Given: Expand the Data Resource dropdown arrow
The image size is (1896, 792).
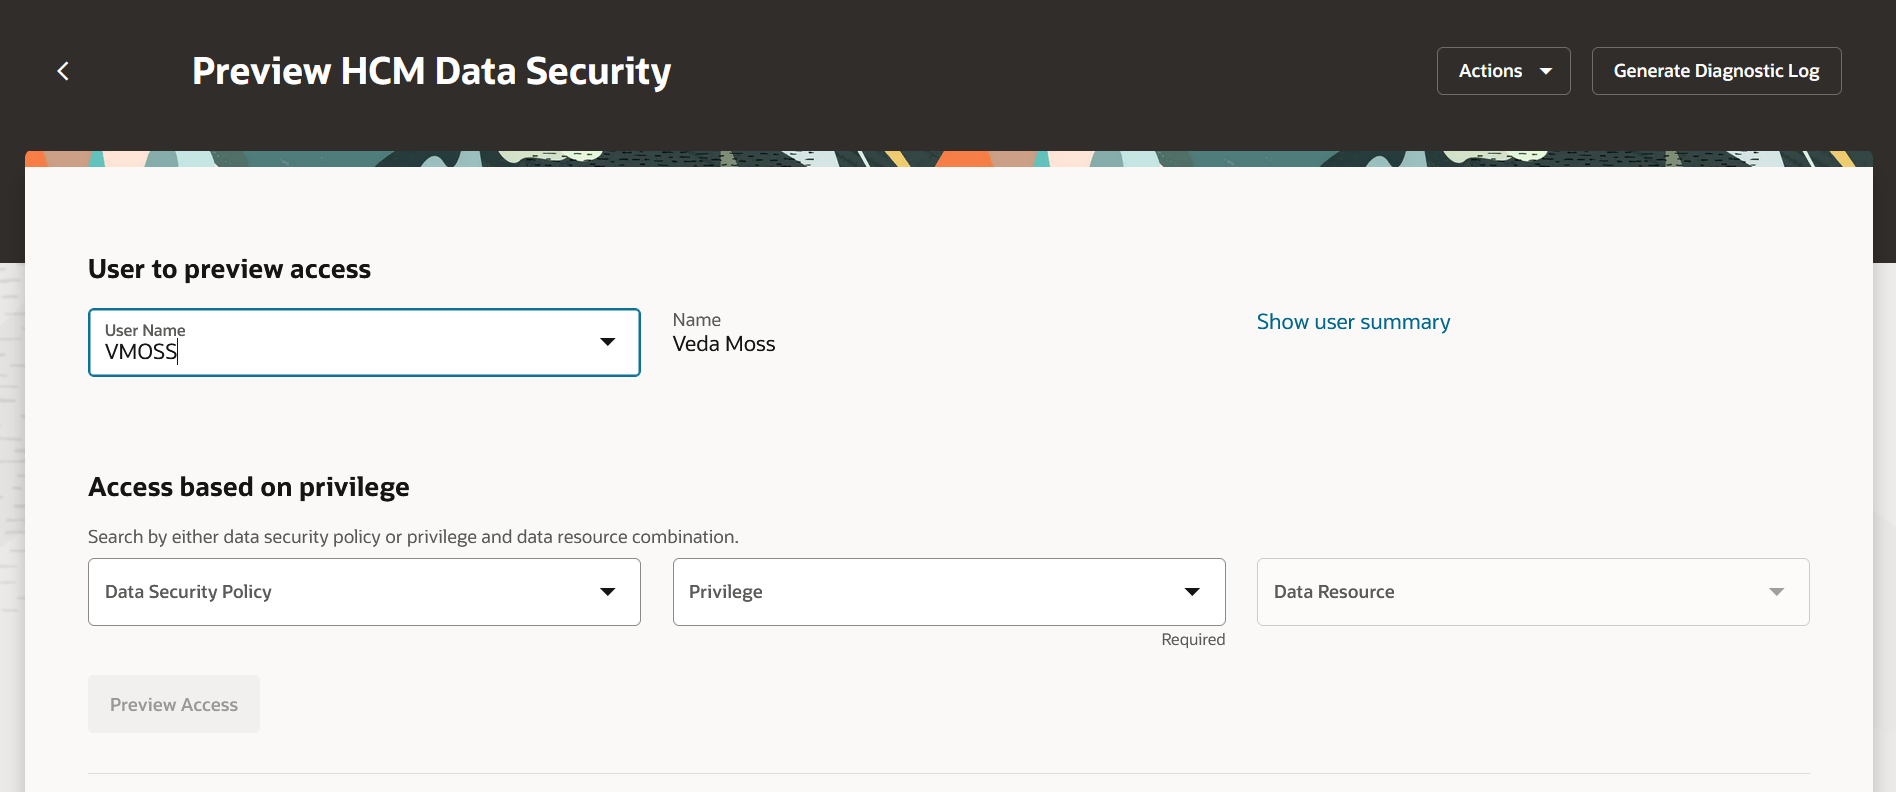Looking at the screenshot, I should (x=1776, y=592).
